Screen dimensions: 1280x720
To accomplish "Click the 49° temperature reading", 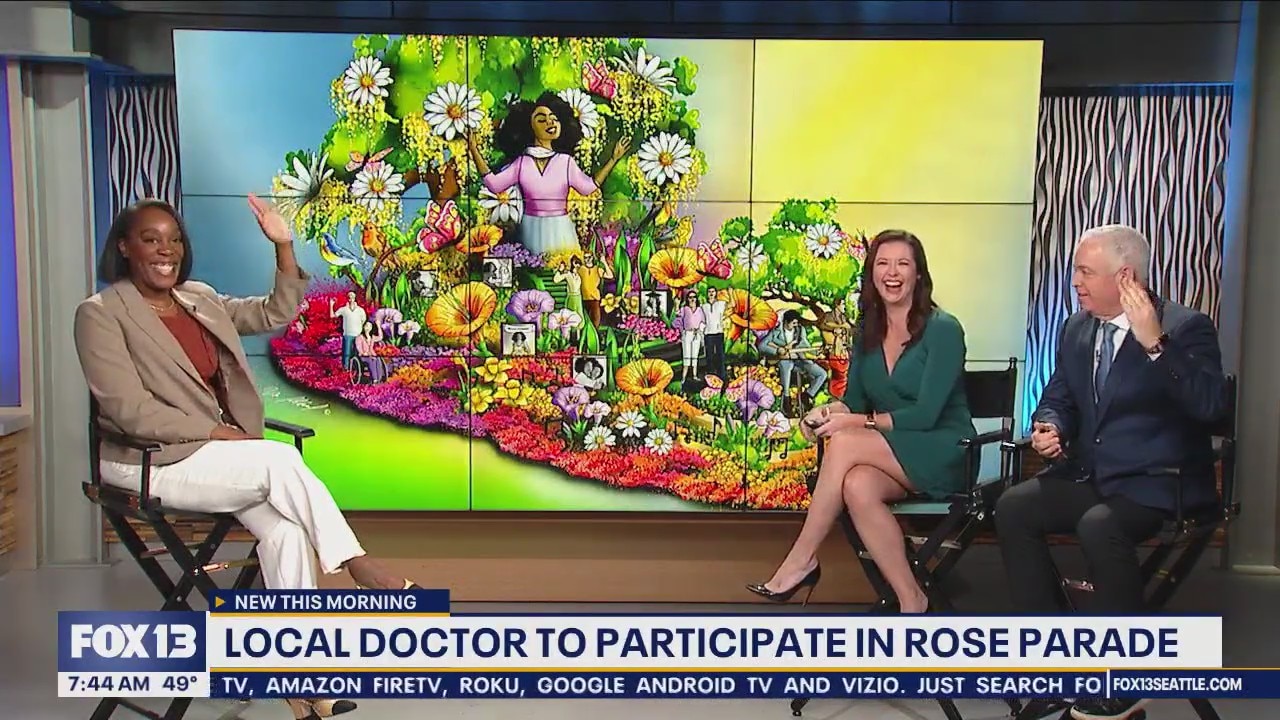I will pyautogui.click(x=182, y=685).
